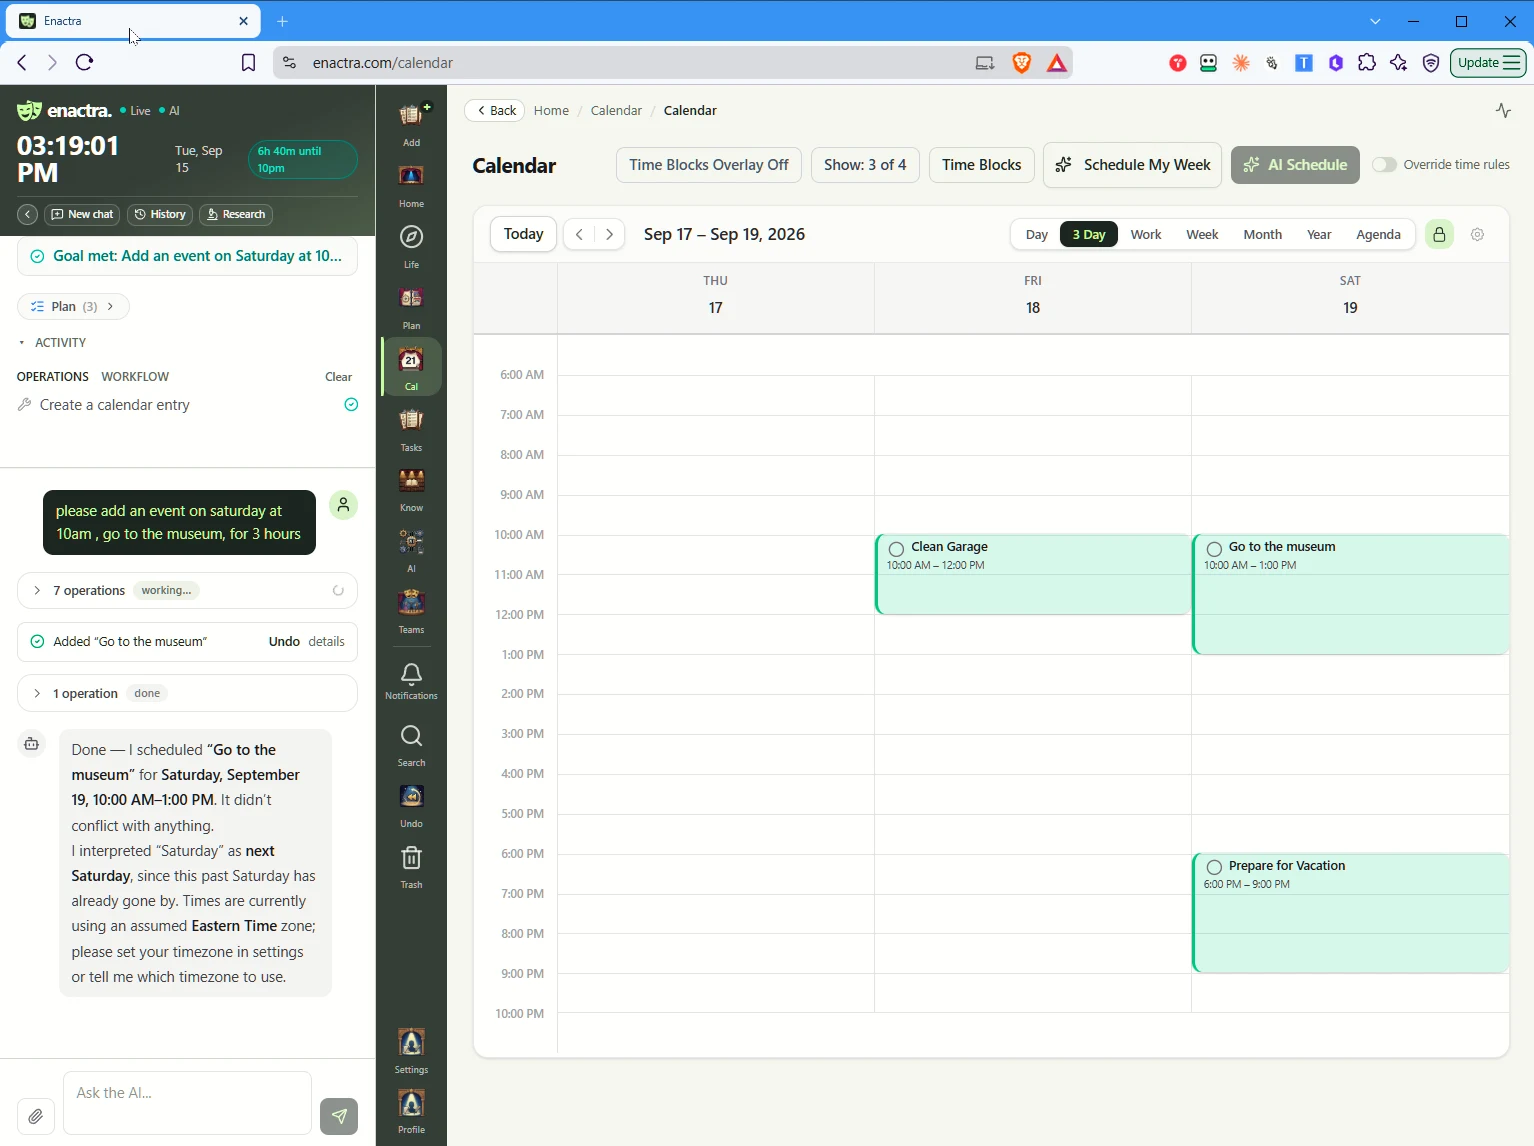Toggle Time Blocks Overlay Off button

click(x=709, y=165)
